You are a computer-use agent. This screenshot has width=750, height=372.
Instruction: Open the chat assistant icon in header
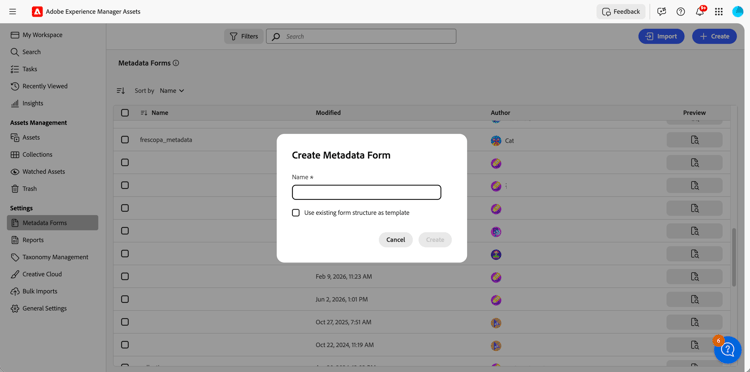click(x=662, y=11)
